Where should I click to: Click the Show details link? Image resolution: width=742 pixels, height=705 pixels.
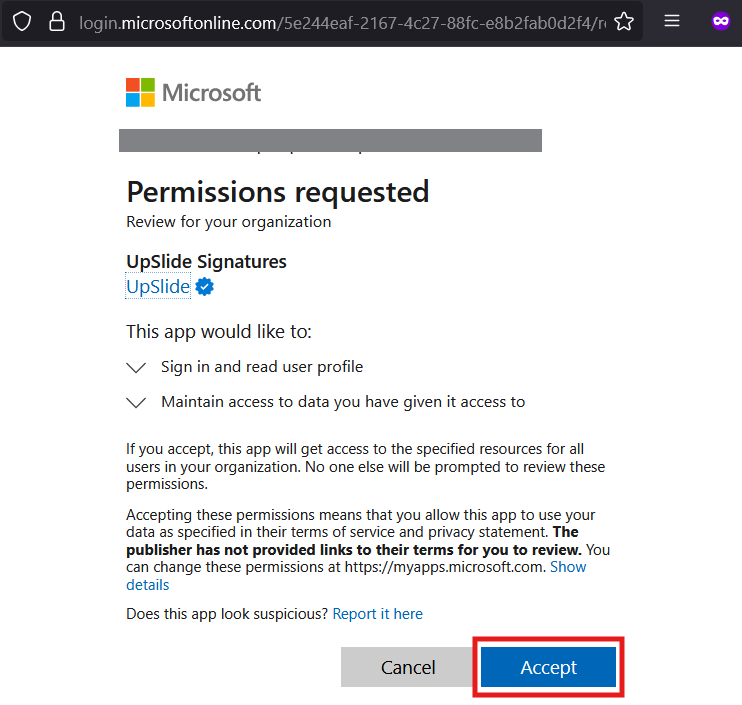[x=568, y=567]
